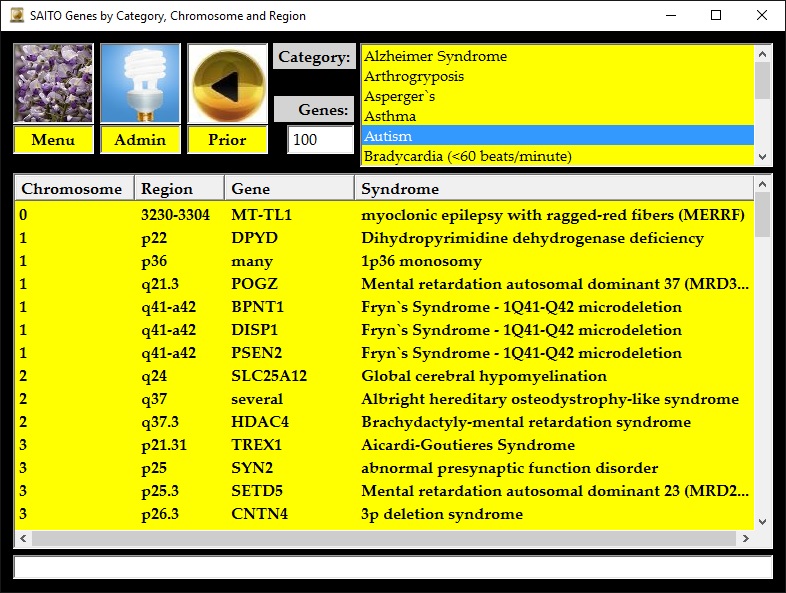786x593 pixels.
Task: Click the light bulb Admin image
Action: pos(140,84)
